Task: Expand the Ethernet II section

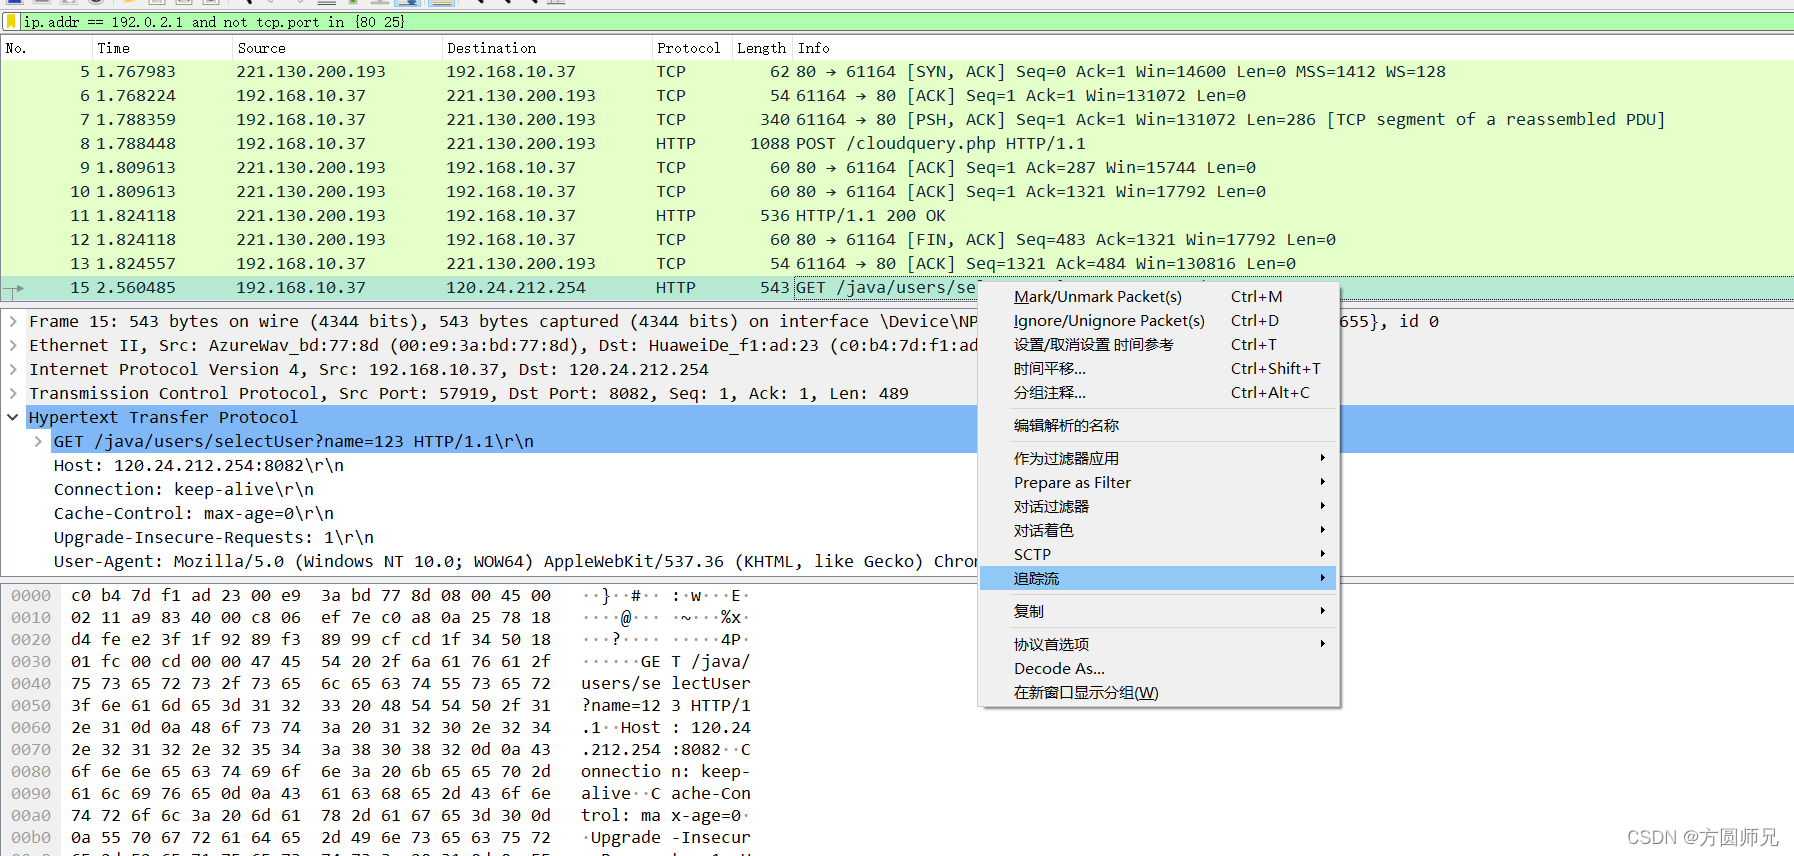Action: click(x=13, y=345)
